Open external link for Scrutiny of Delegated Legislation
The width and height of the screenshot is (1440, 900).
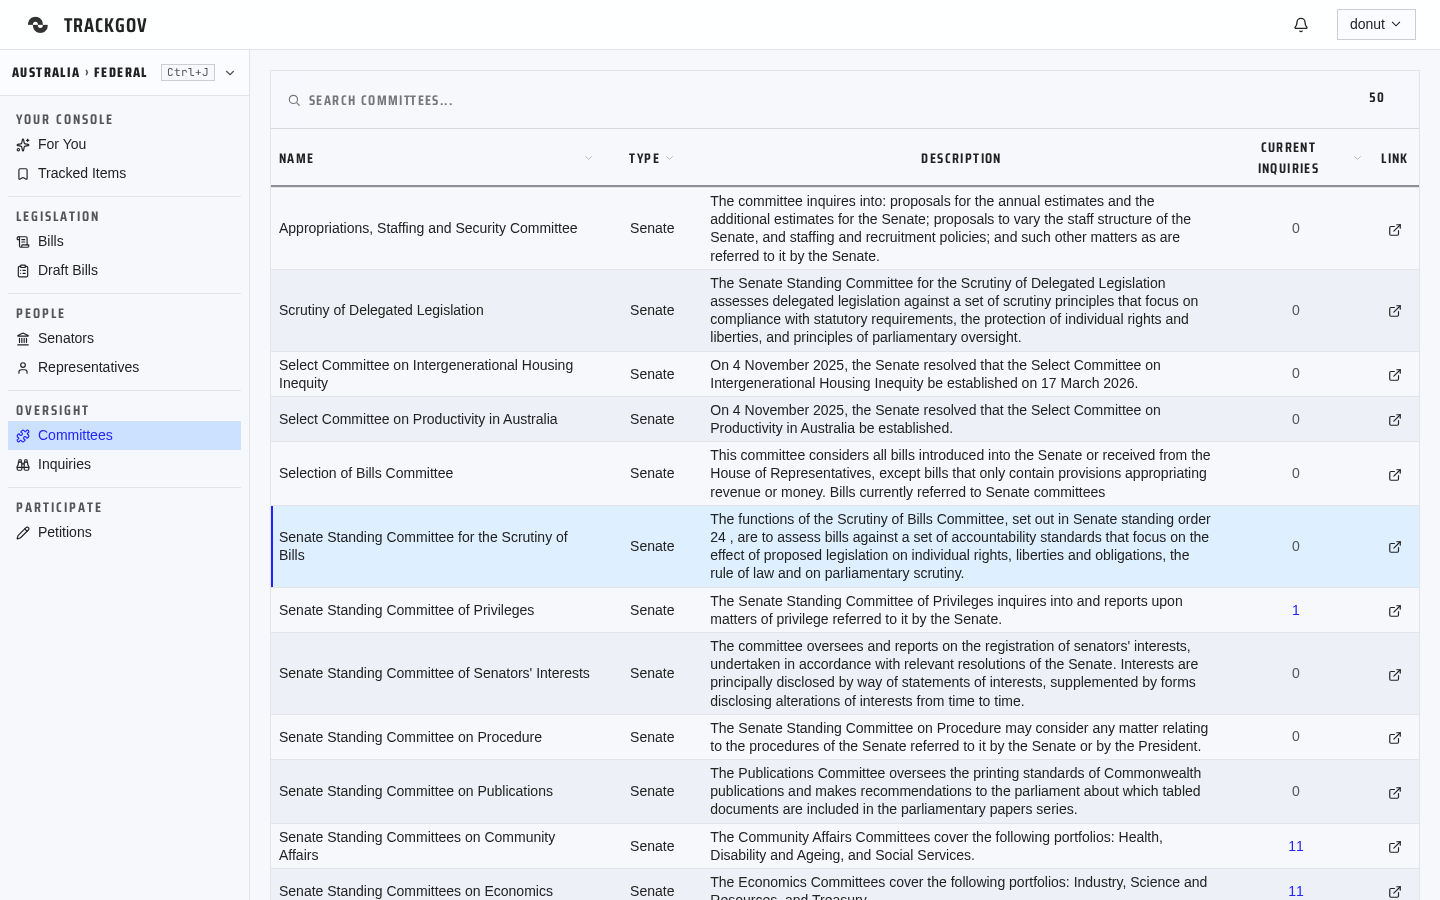coord(1395,311)
